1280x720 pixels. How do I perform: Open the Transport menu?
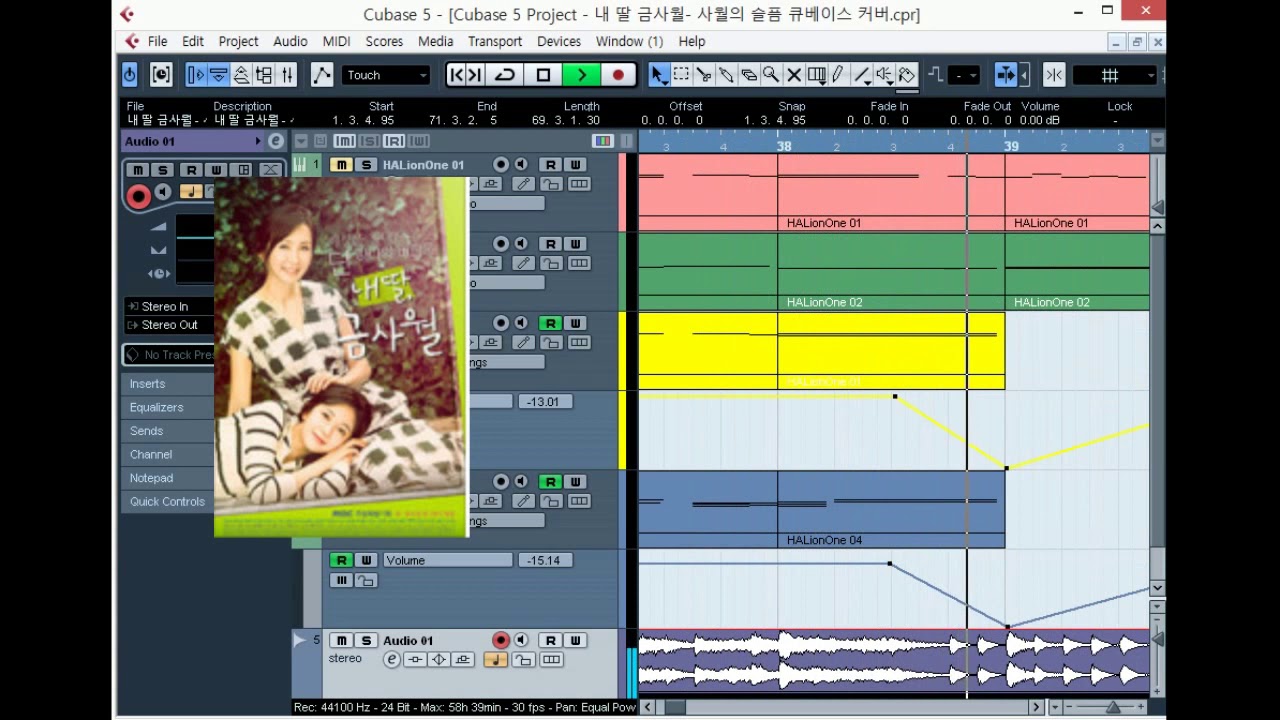[495, 41]
